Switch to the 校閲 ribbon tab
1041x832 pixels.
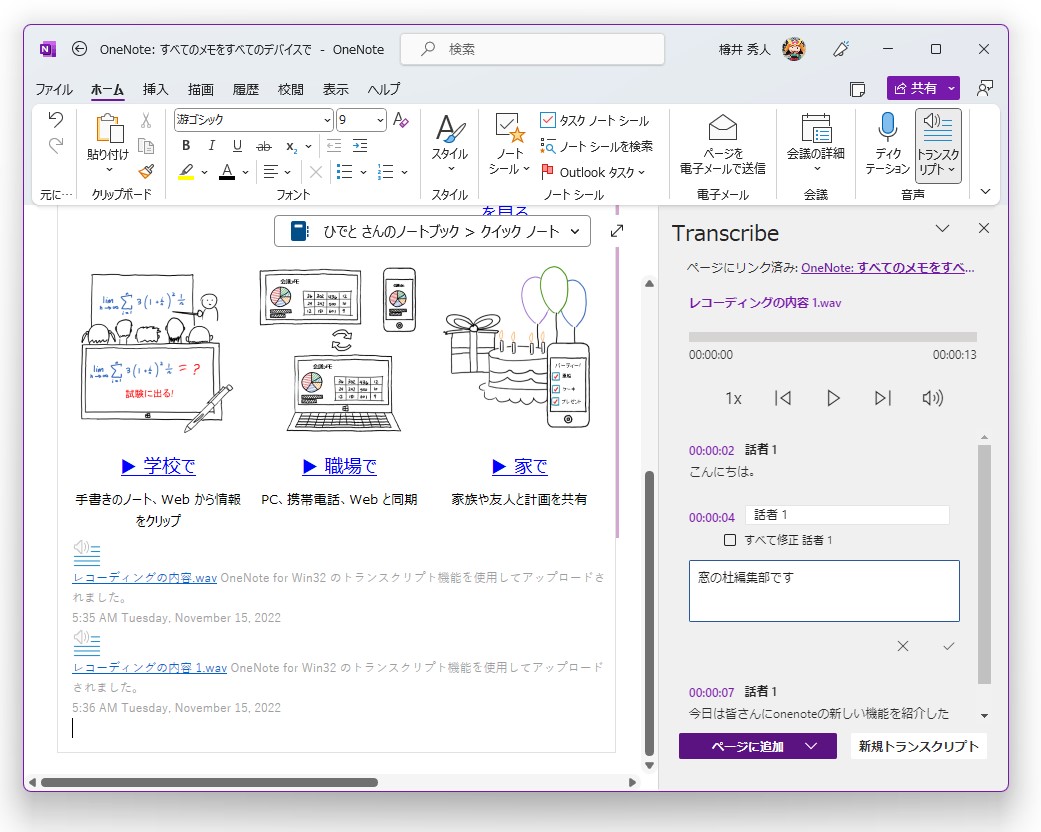point(290,89)
